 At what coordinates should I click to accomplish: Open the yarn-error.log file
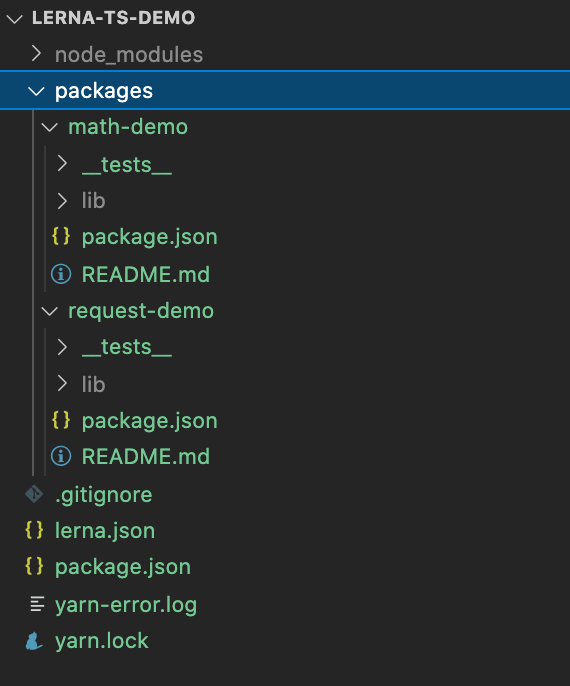click(x=126, y=605)
